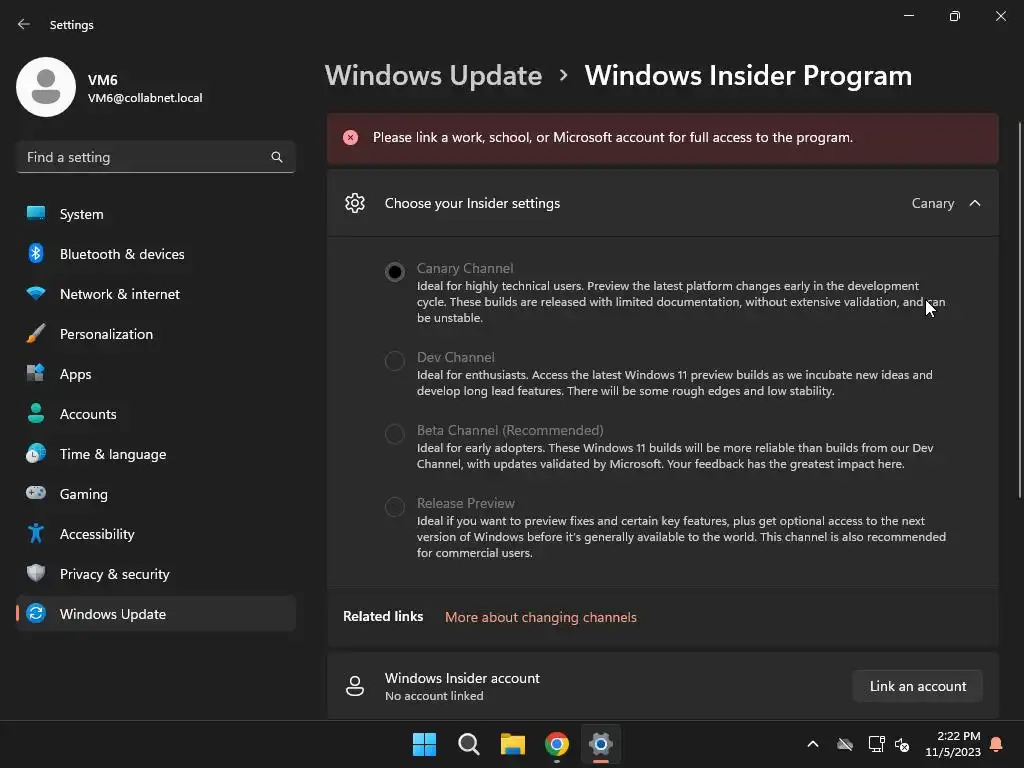Click the search magnifier in Find a setting
The width and height of the screenshot is (1024, 768).
(277, 157)
